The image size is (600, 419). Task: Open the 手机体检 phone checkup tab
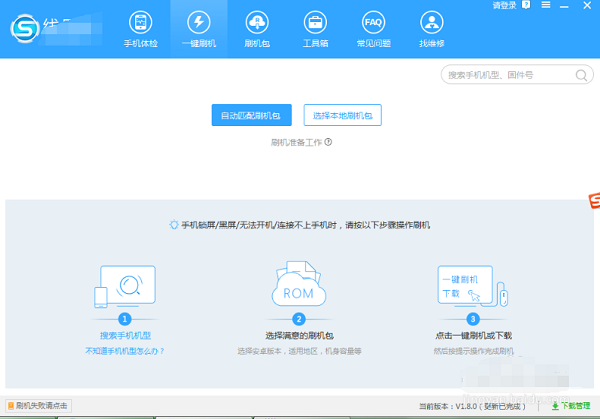click(139, 28)
